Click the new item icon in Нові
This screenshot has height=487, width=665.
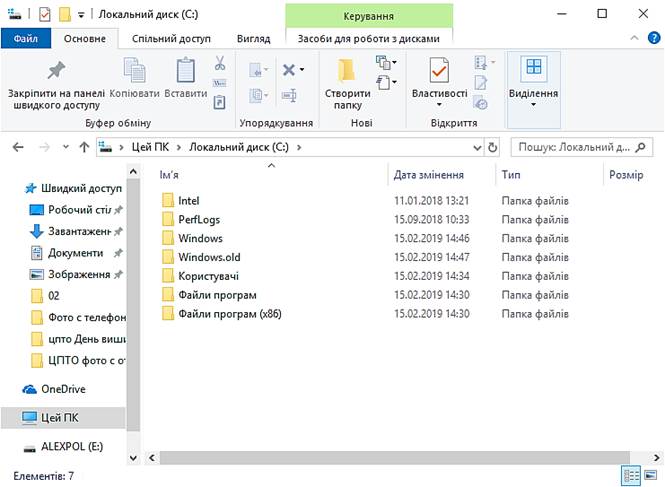point(383,62)
